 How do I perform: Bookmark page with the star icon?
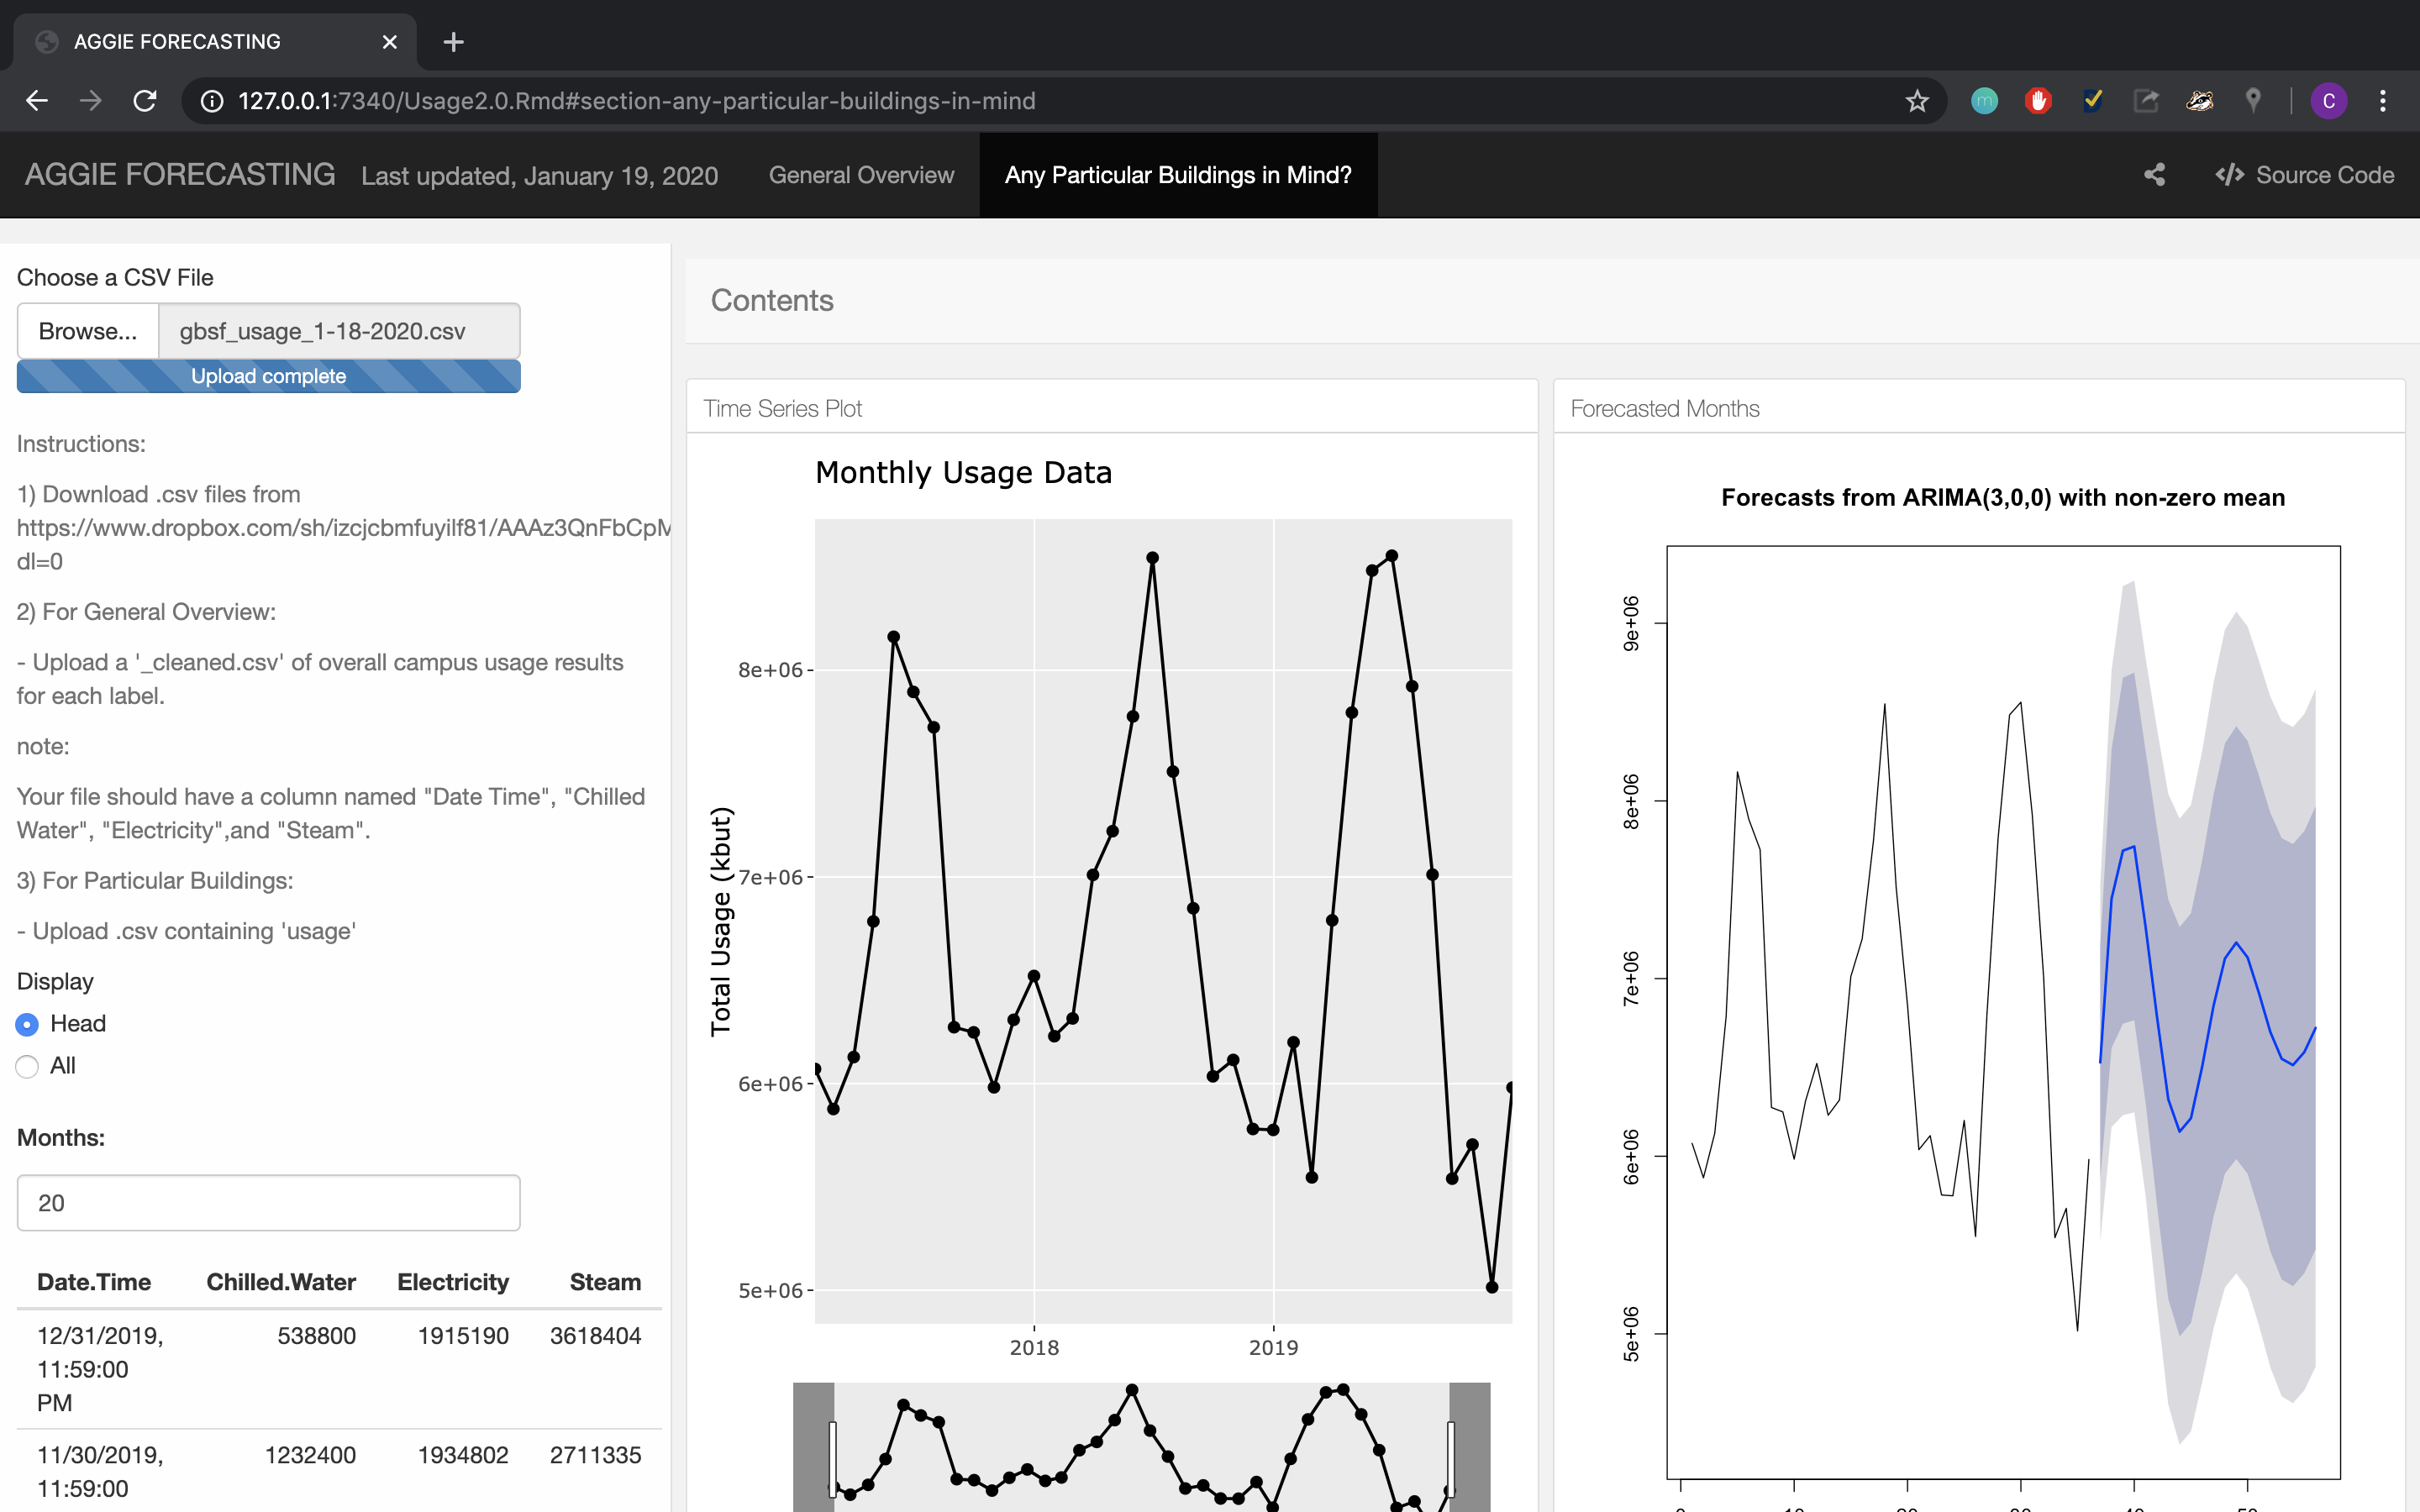(1916, 101)
